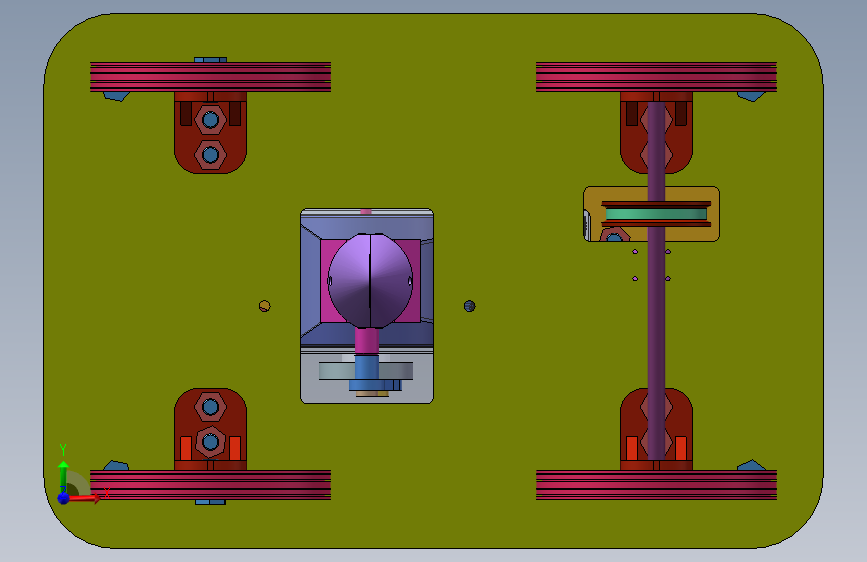Pick the blue part above bottom-right wheel
Image resolution: width=867 pixels, height=562 pixels.
751,465
